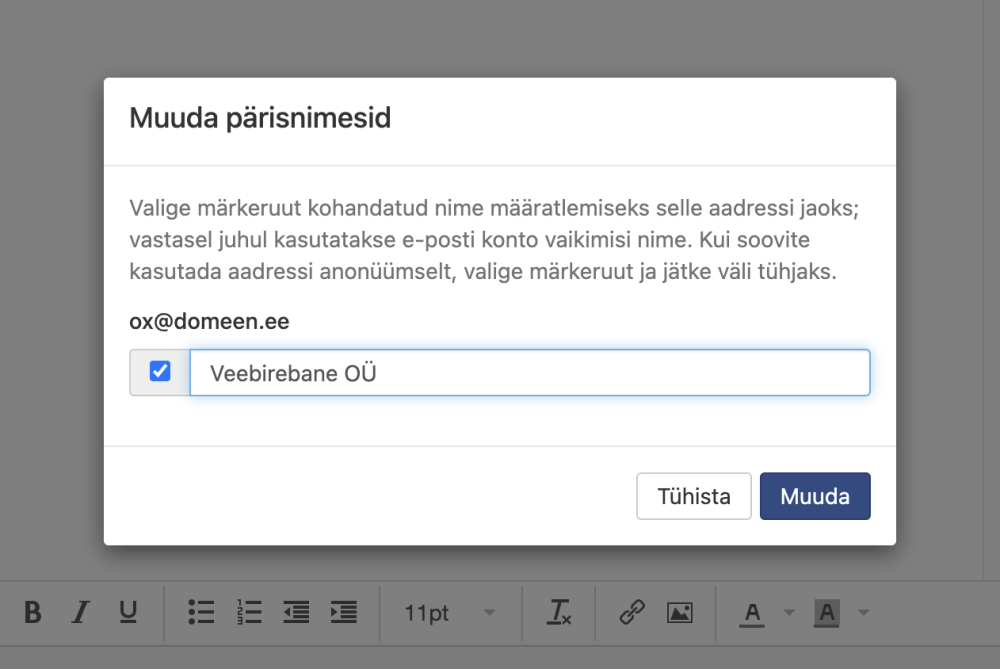Increase the paragraph indent
The width and height of the screenshot is (1000, 669).
[x=343, y=612]
